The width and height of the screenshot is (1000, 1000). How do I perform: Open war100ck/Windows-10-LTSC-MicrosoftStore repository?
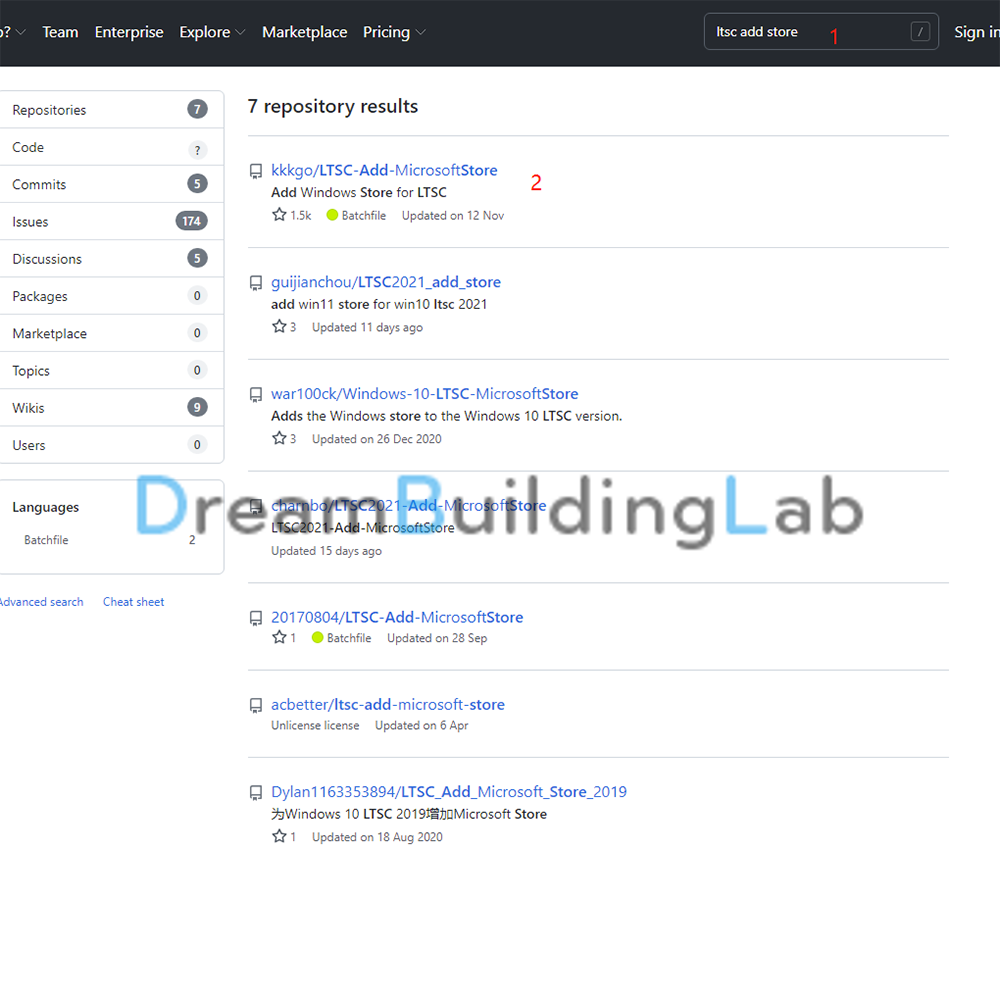(x=425, y=393)
